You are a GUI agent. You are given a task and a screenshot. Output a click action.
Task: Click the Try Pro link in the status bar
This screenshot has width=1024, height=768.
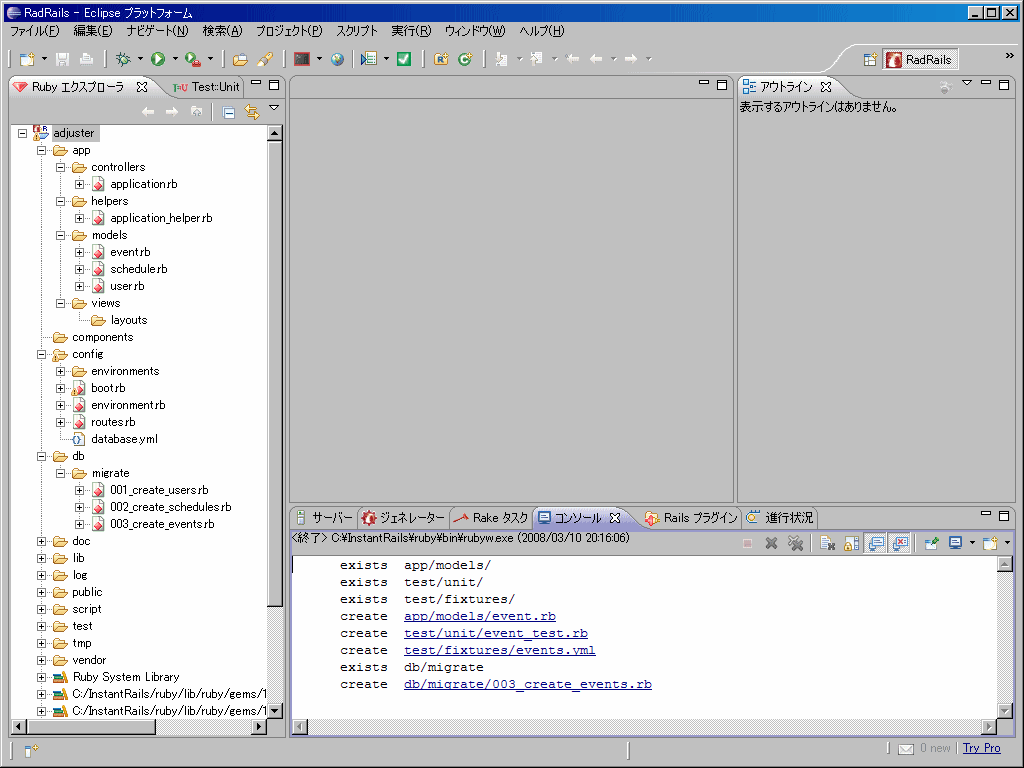[x=981, y=748]
